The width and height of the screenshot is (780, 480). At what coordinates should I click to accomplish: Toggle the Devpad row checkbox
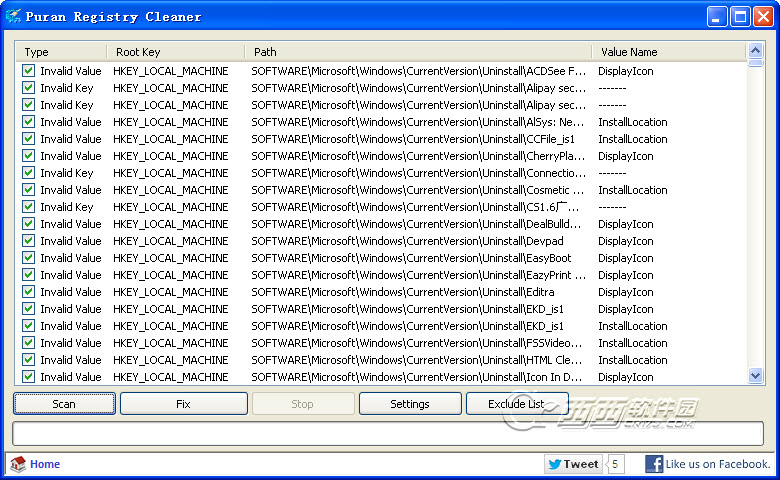(28, 241)
